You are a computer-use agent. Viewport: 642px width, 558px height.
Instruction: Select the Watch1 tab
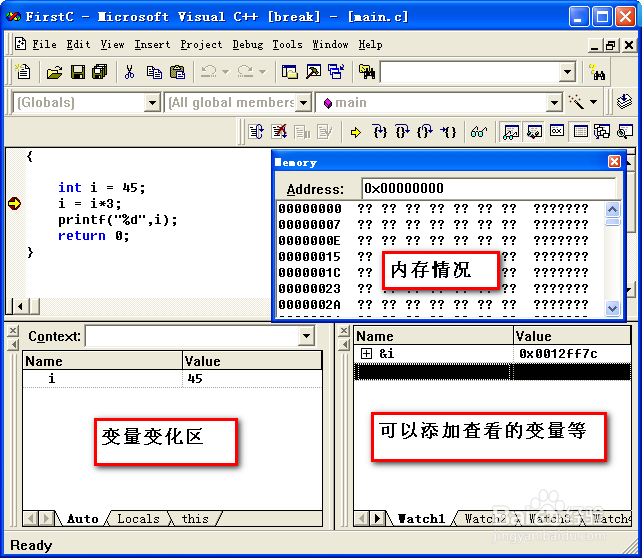(421, 519)
